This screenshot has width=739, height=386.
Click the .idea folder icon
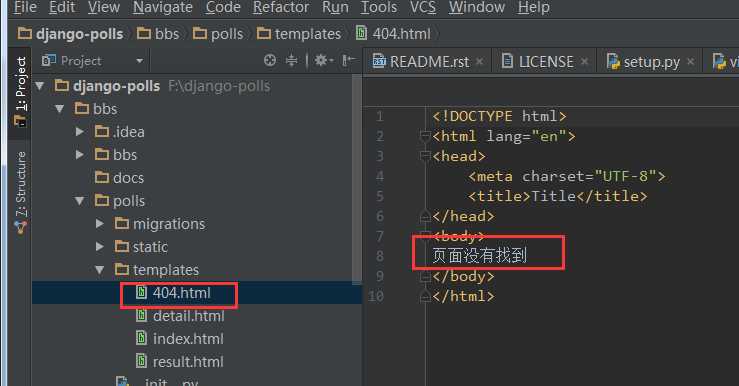[102, 131]
